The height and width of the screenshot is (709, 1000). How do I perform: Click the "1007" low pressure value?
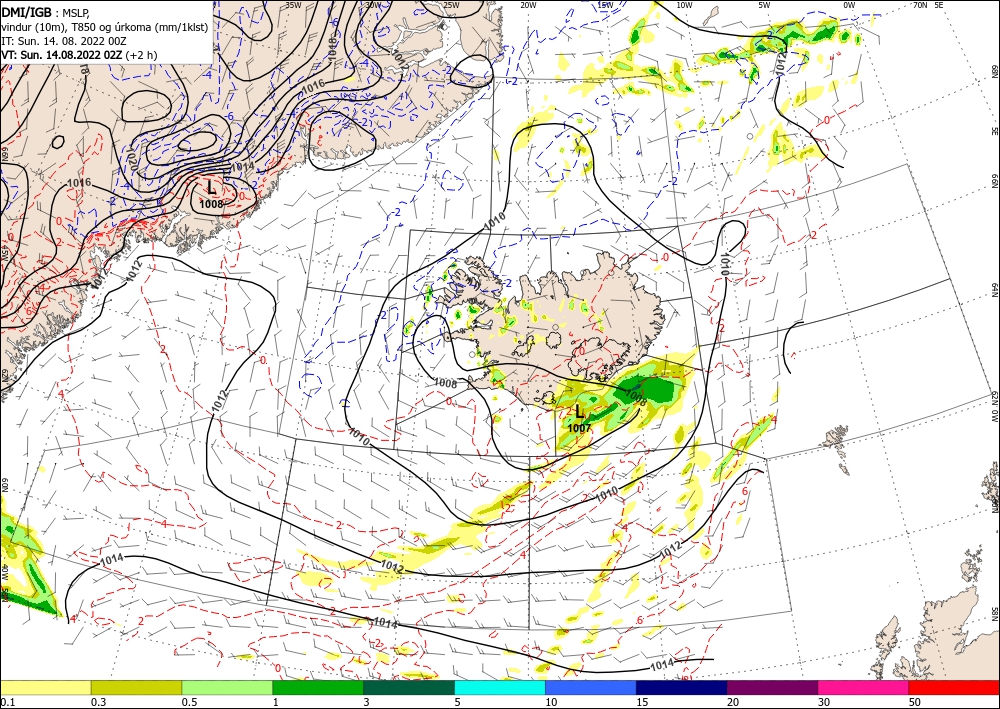click(x=579, y=428)
